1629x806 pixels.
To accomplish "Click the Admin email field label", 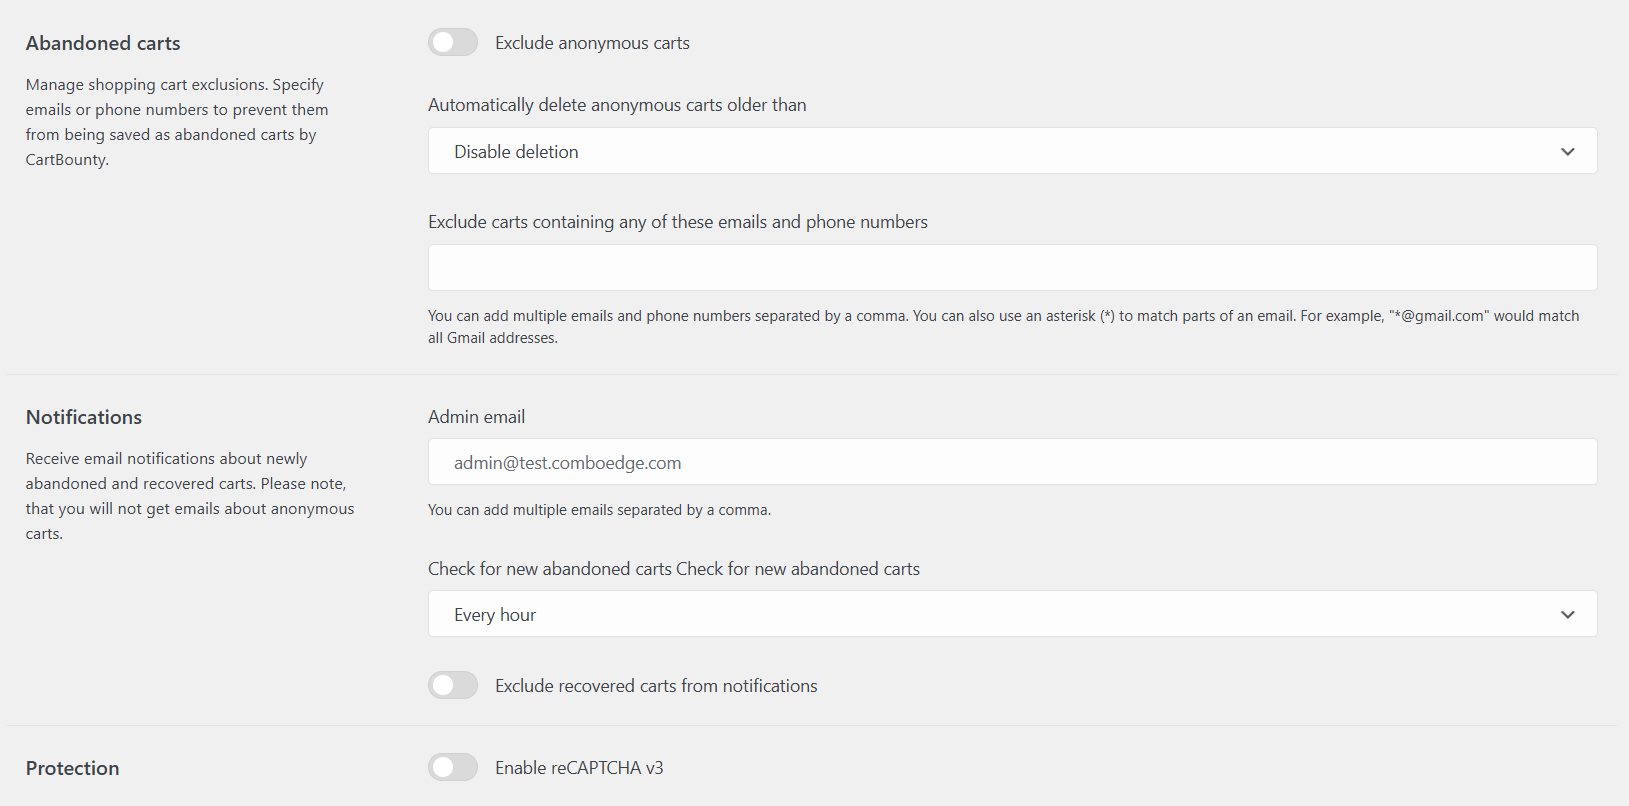I will click(476, 417).
